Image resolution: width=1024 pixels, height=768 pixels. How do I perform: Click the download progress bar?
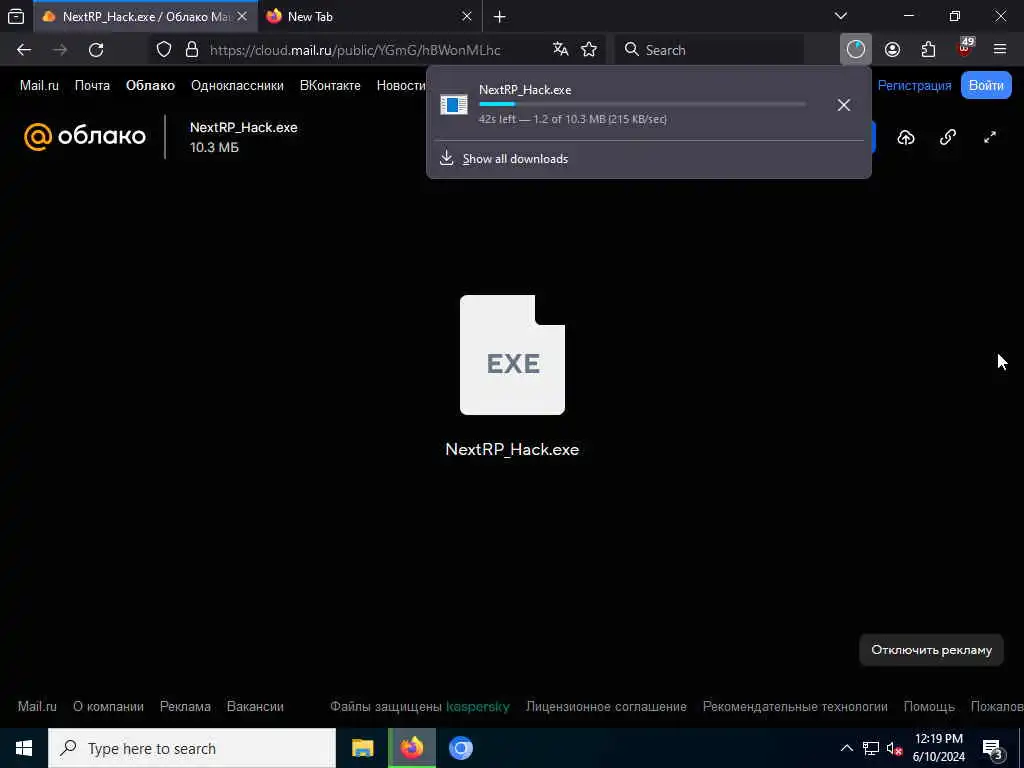tap(642, 104)
